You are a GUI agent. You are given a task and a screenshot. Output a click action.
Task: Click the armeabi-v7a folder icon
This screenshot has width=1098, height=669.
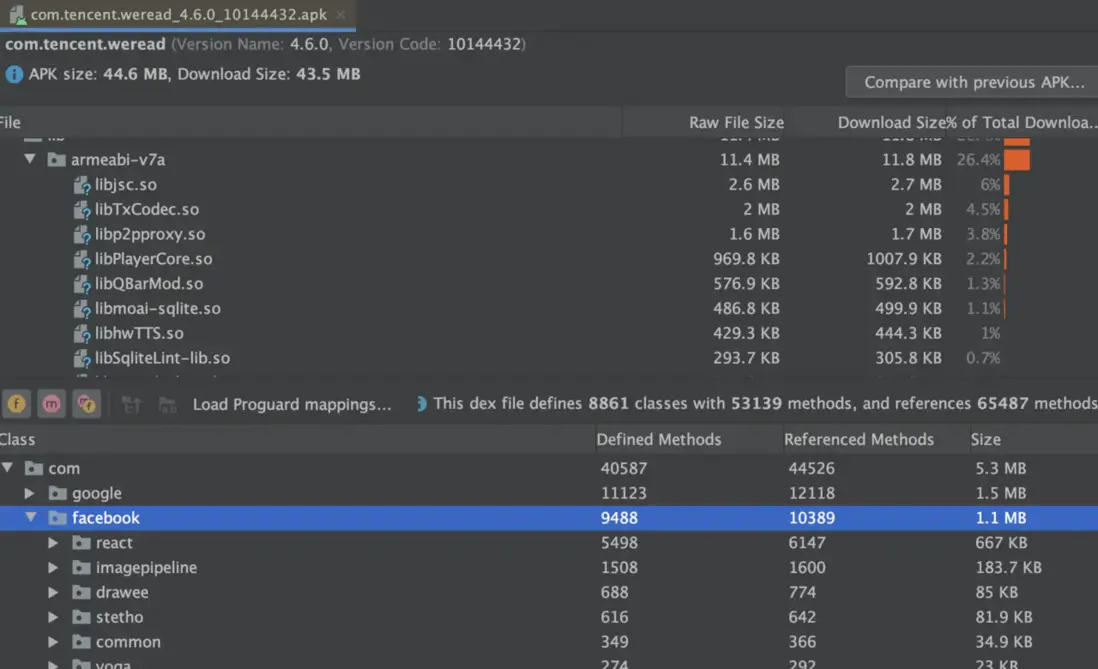point(57,160)
